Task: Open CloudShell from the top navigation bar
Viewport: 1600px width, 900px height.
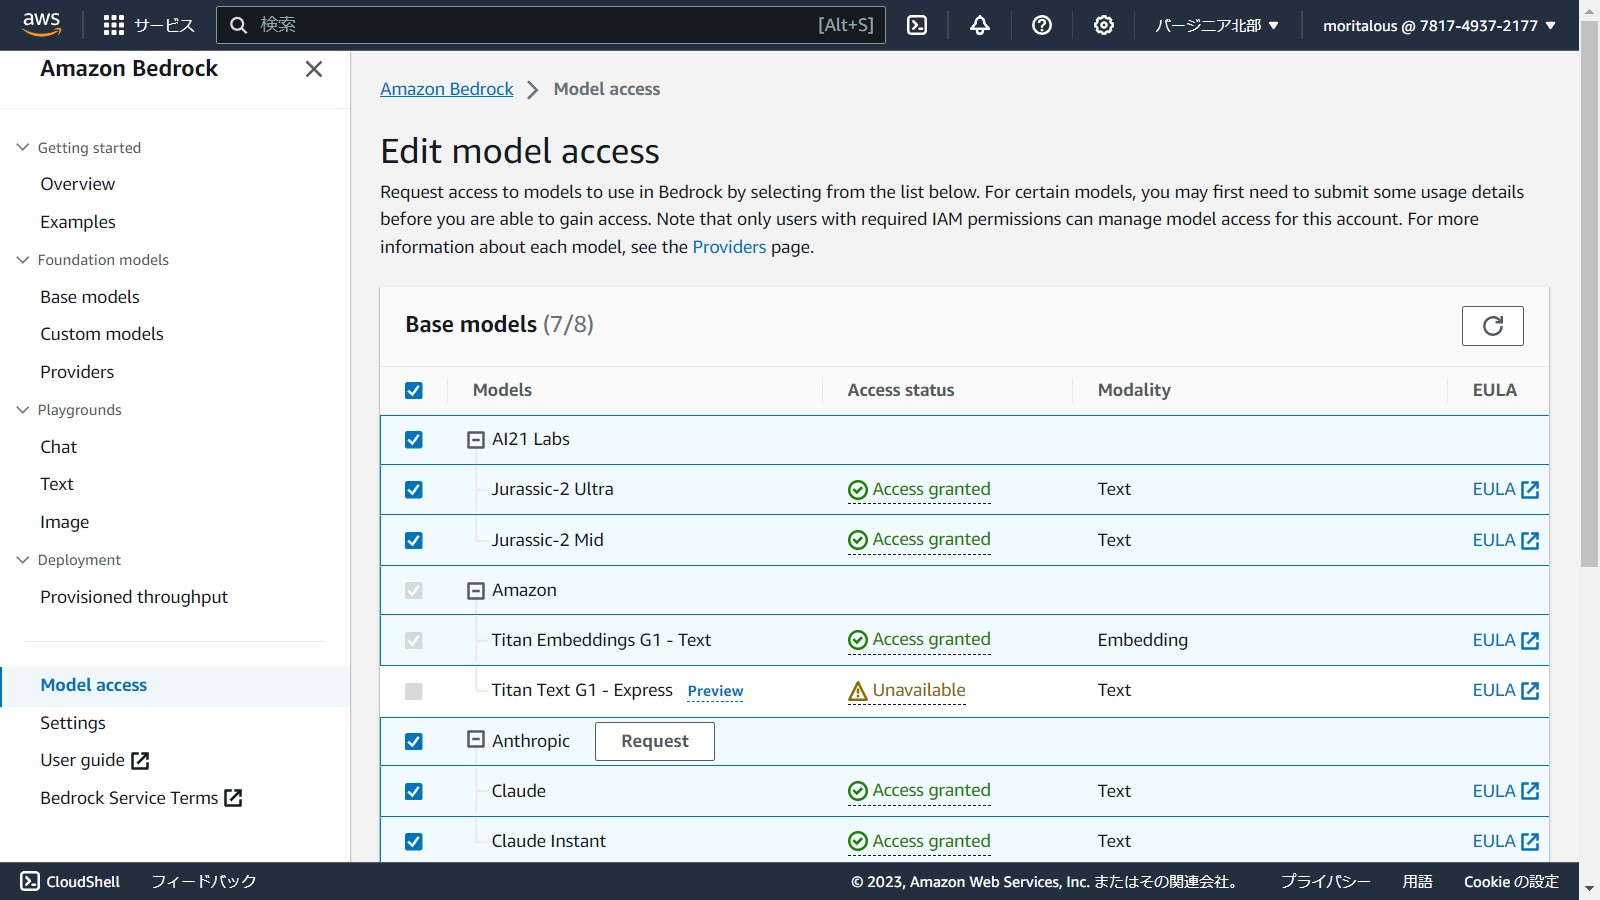Action: coord(917,25)
